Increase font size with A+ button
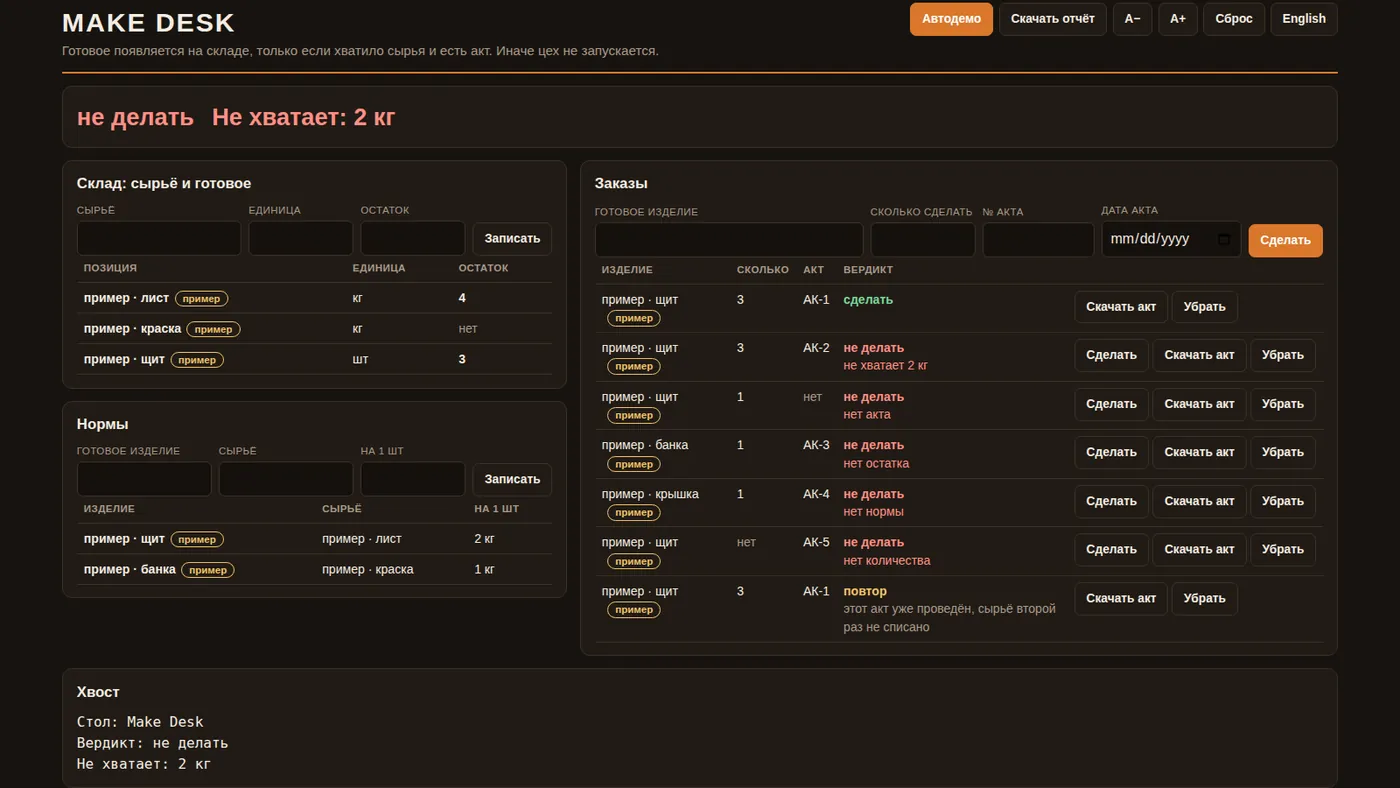 pyautogui.click(x=1178, y=19)
